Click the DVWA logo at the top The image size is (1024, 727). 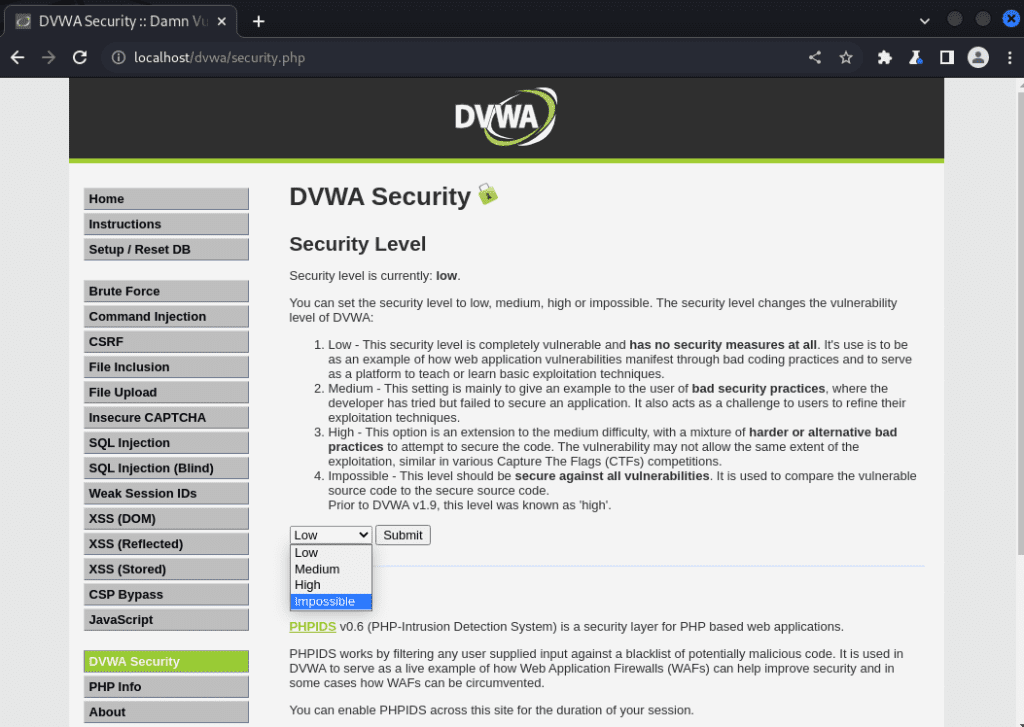point(505,116)
